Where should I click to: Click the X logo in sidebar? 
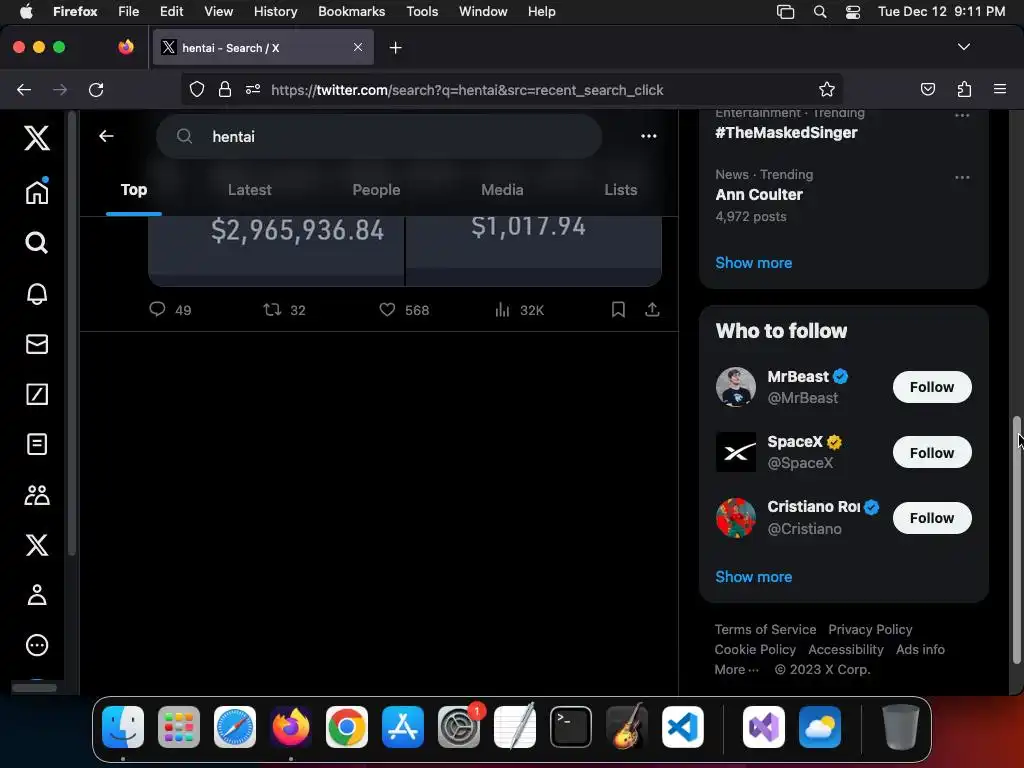37,138
